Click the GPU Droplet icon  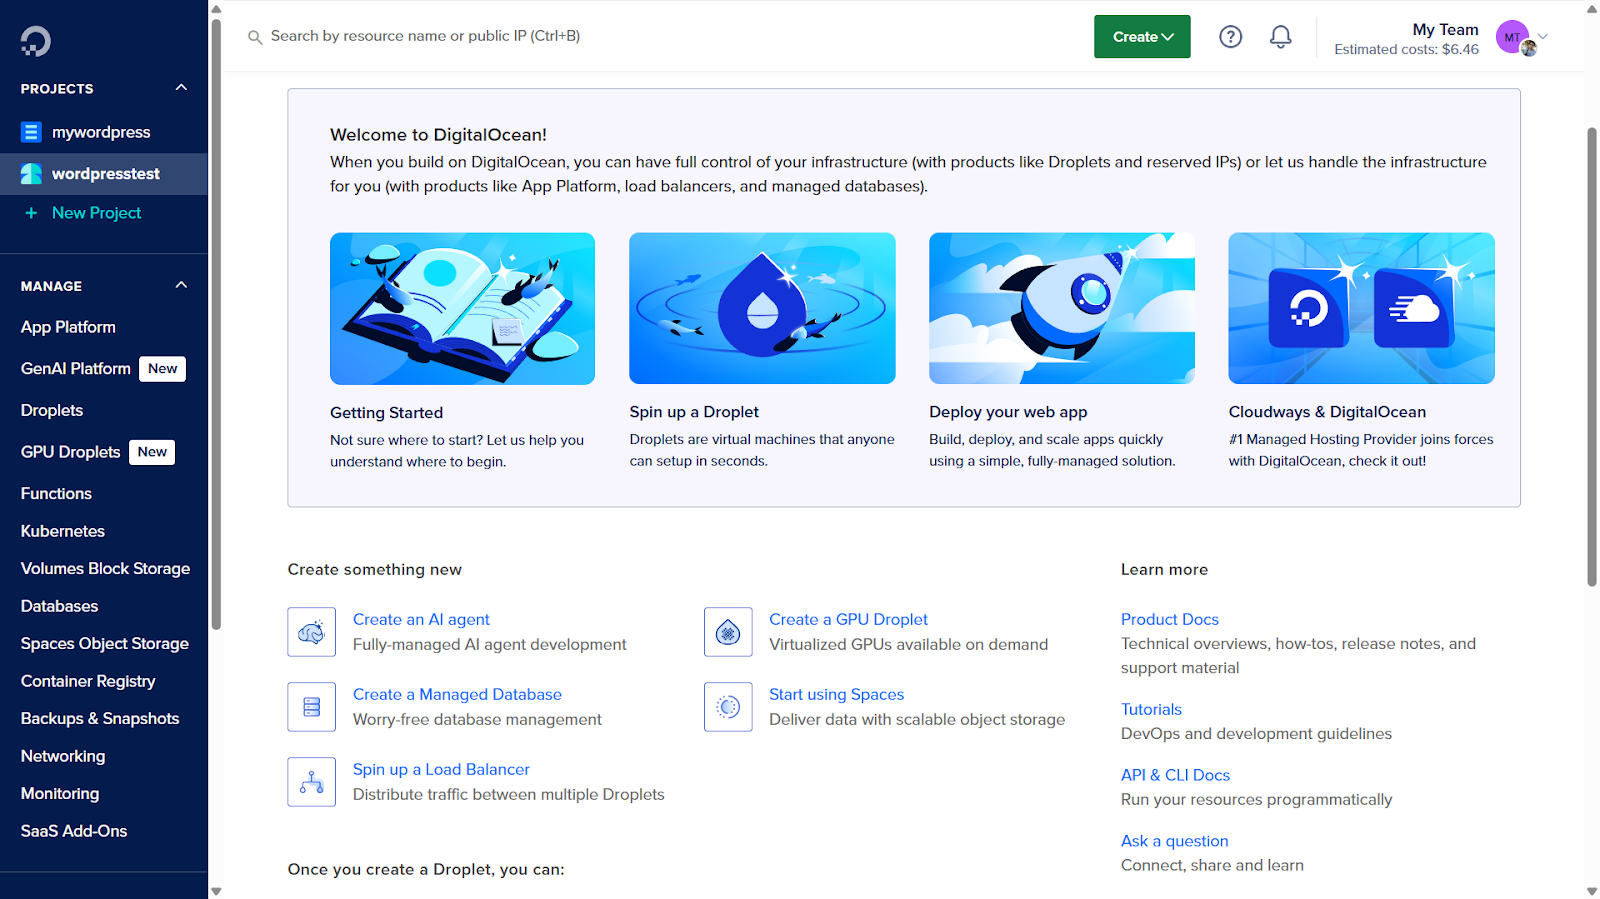click(x=728, y=632)
